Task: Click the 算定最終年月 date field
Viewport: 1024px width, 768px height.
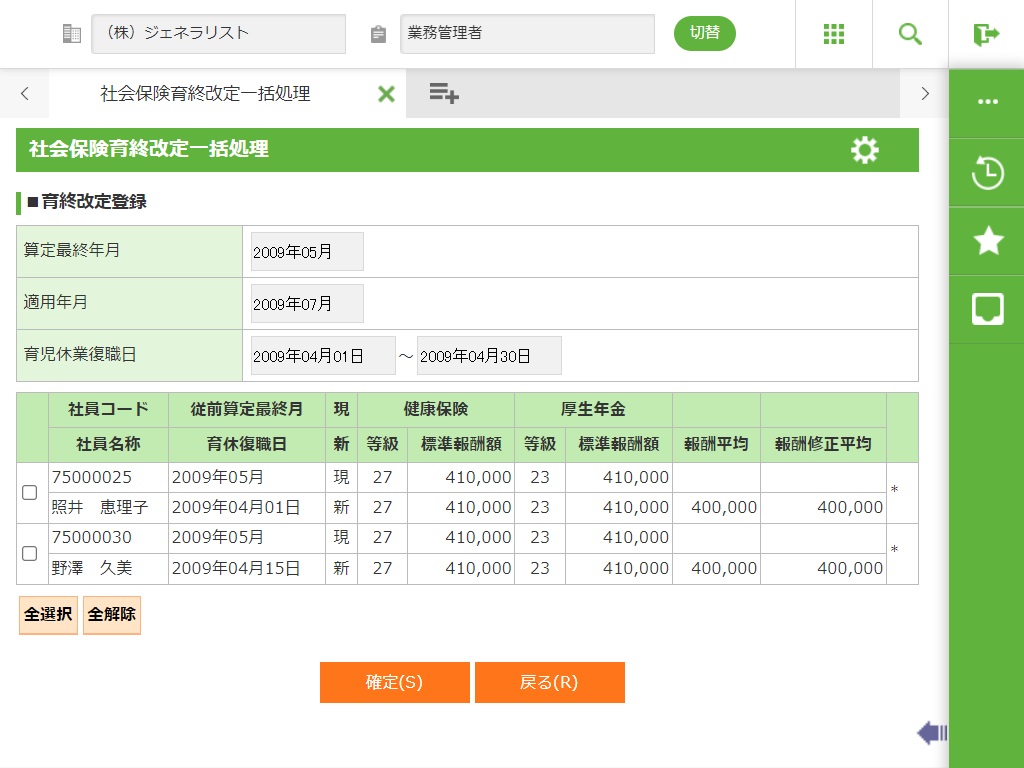Action: point(307,252)
